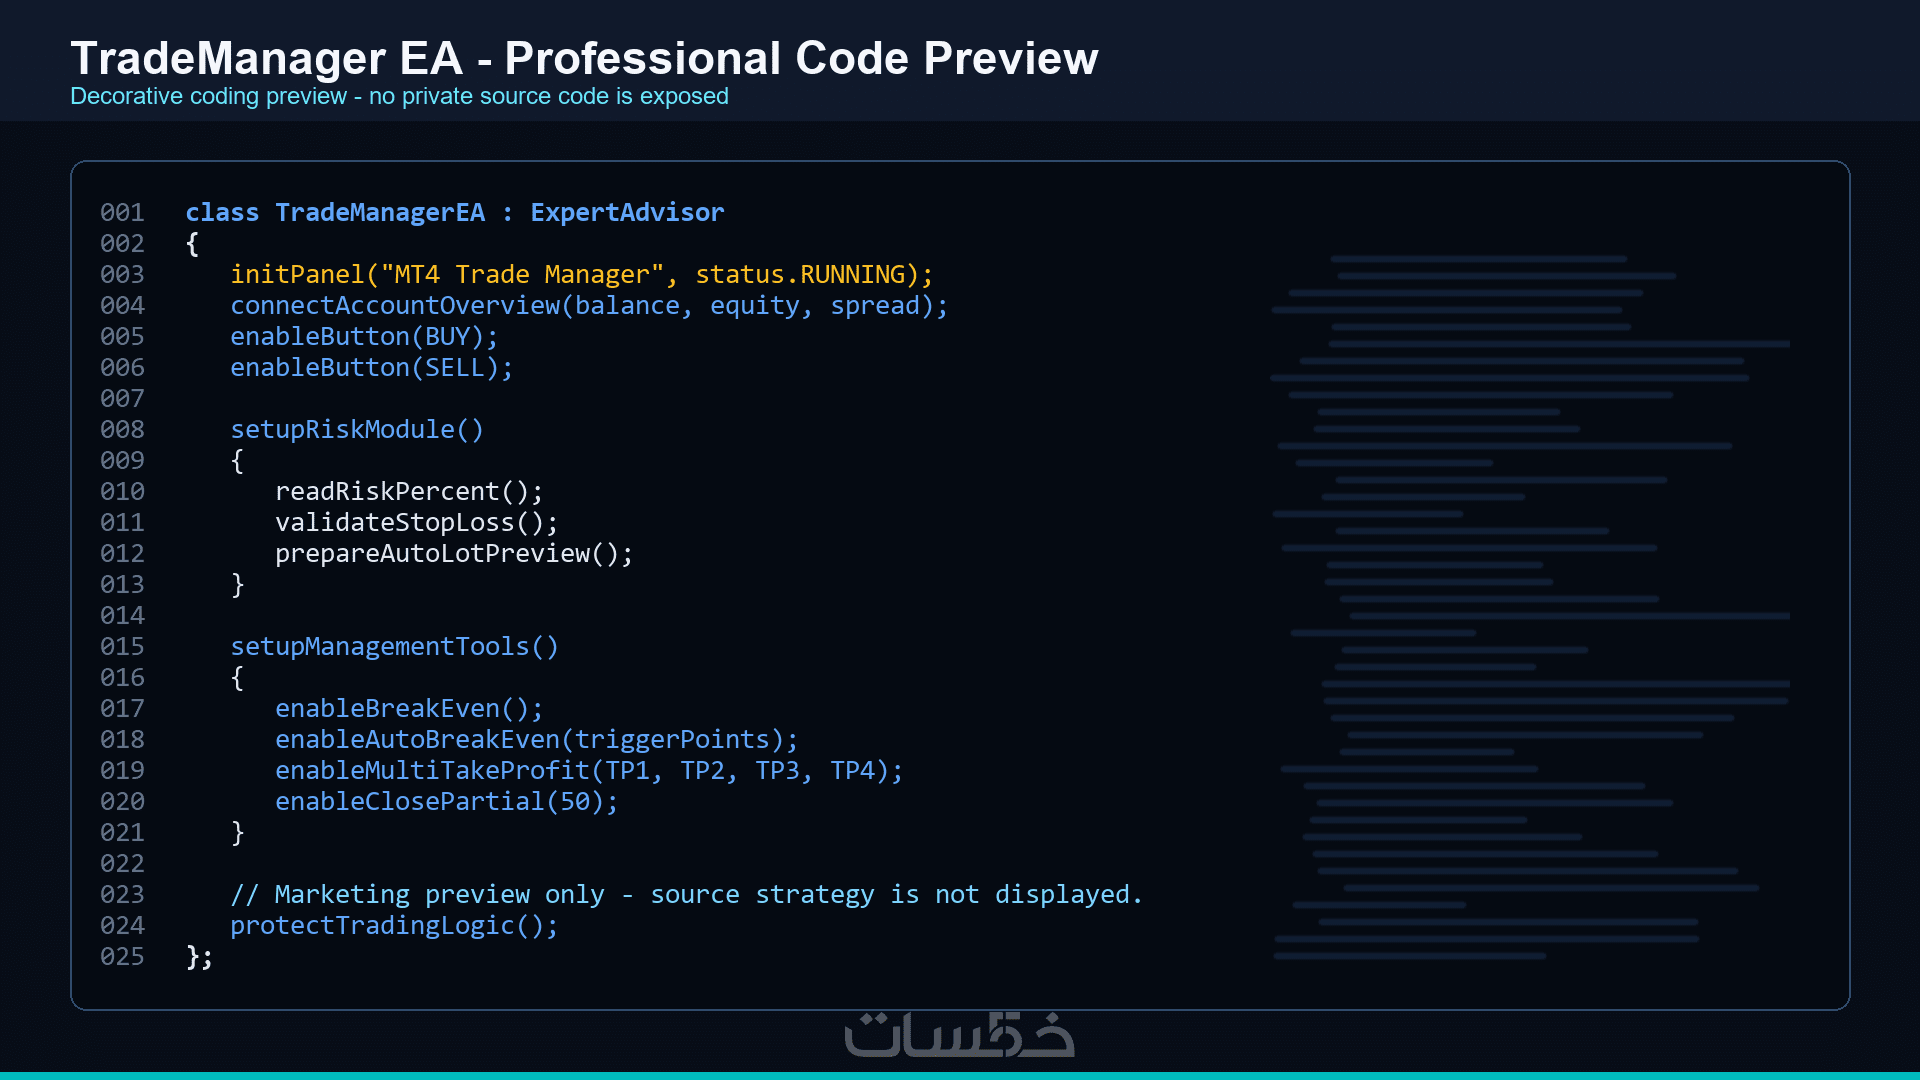Click the enableButton(SELL); line
The image size is (1920, 1080).
coord(372,368)
